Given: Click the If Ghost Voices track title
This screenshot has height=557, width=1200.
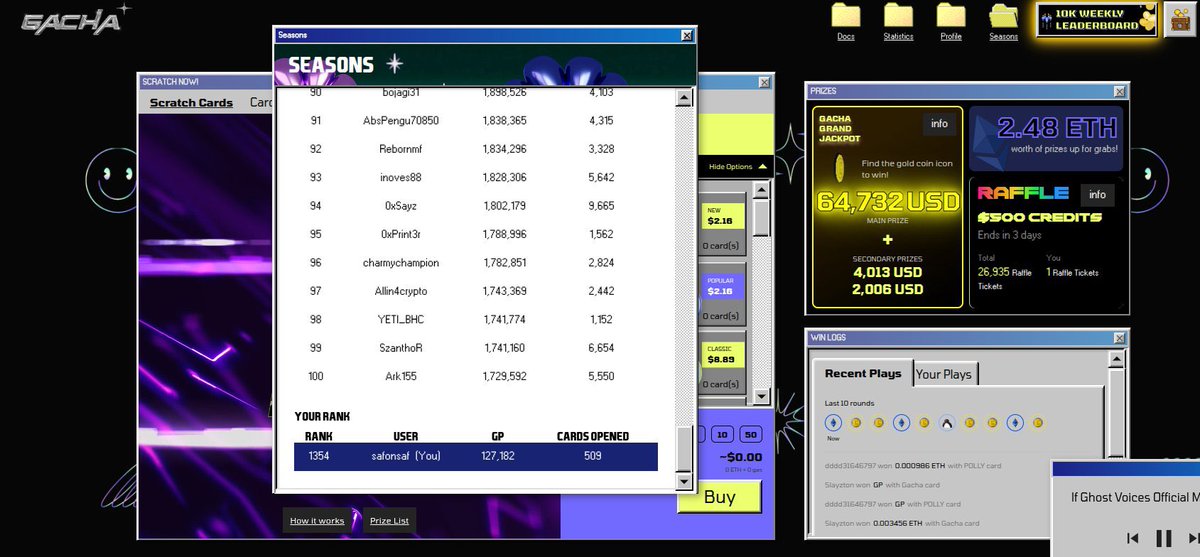Looking at the screenshot, I should (1135, 497).
